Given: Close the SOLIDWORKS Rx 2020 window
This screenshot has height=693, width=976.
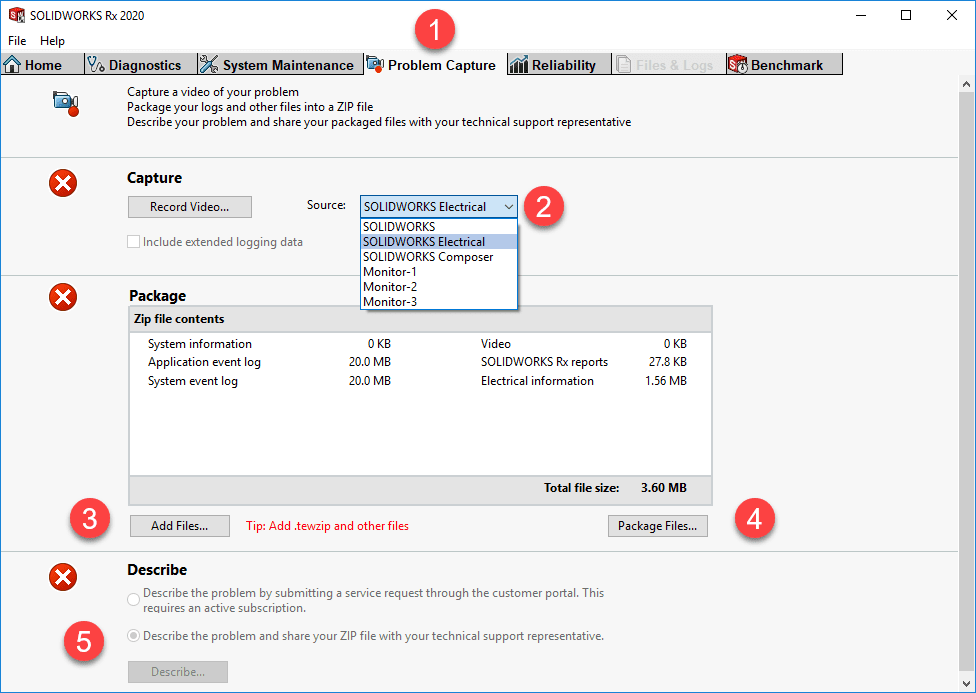Looking at the screenshot, I should pyautogui.click(x=952, y=15).
